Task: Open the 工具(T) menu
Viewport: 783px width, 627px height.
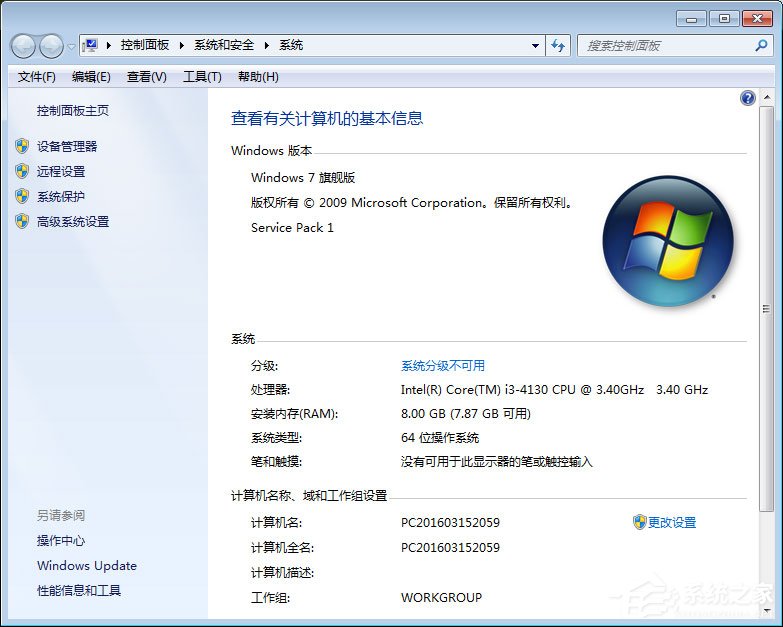Action: coord(202,77)
